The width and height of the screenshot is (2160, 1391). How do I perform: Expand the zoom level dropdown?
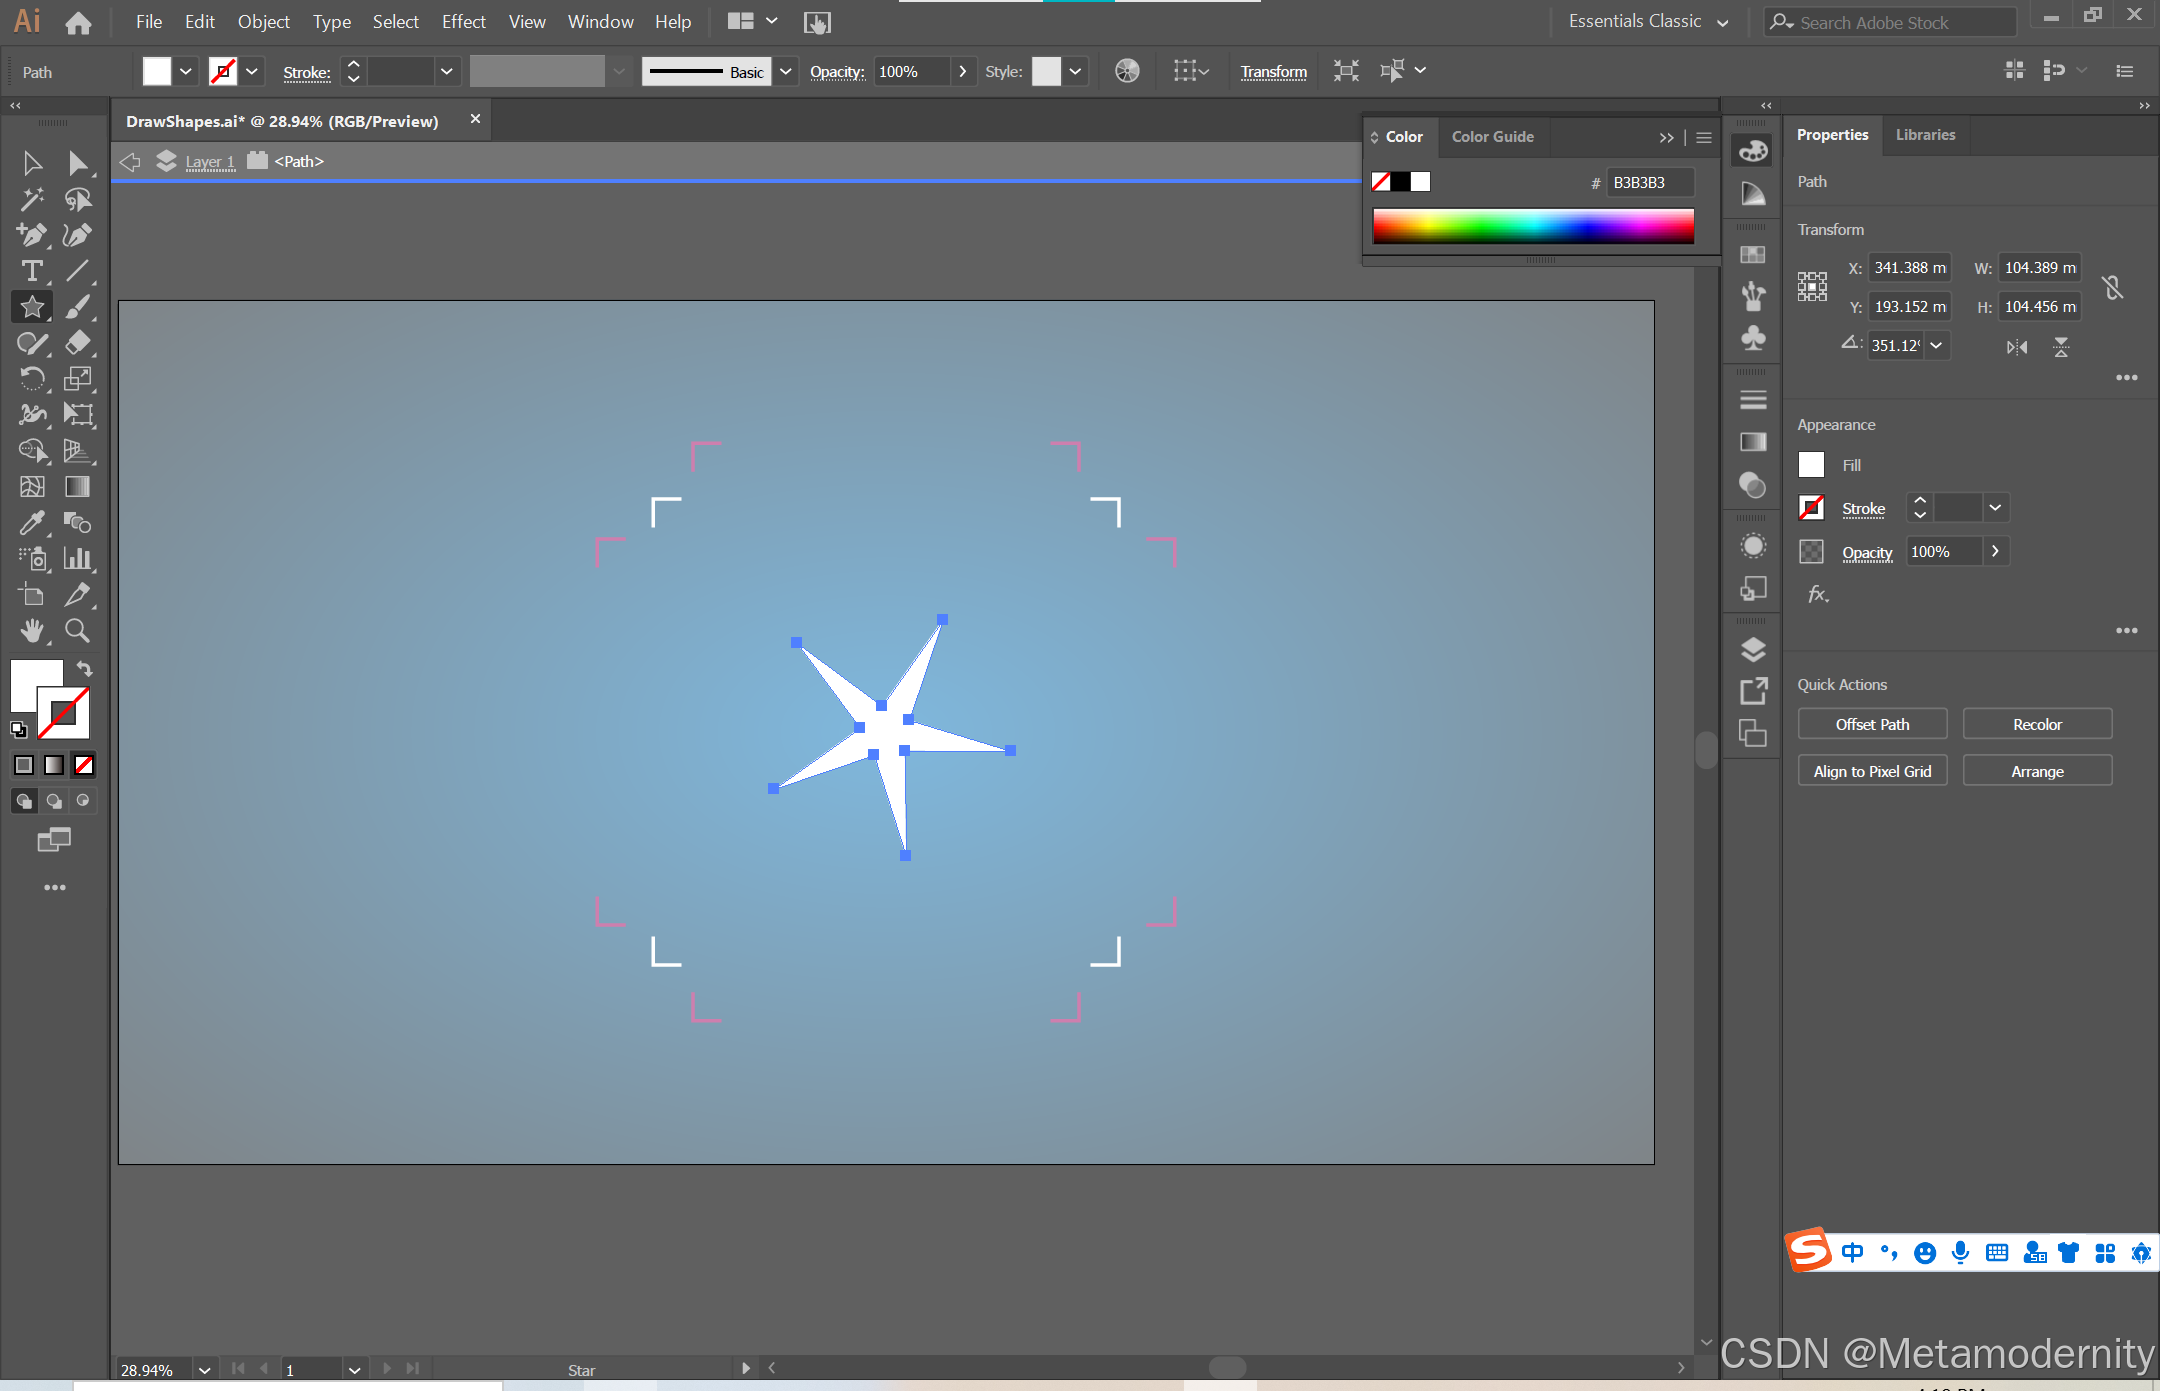(x=204, y=1369)
